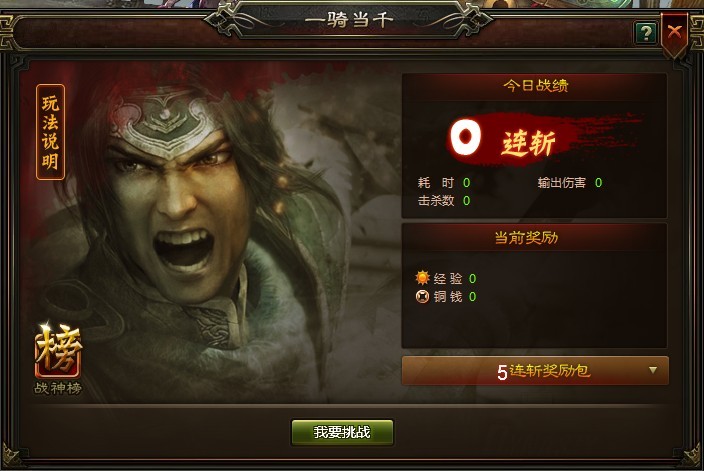The height and width of the screenshot is (471, 704).
Task: Select the 今日战绩 header
Action: tap(536, 86)
